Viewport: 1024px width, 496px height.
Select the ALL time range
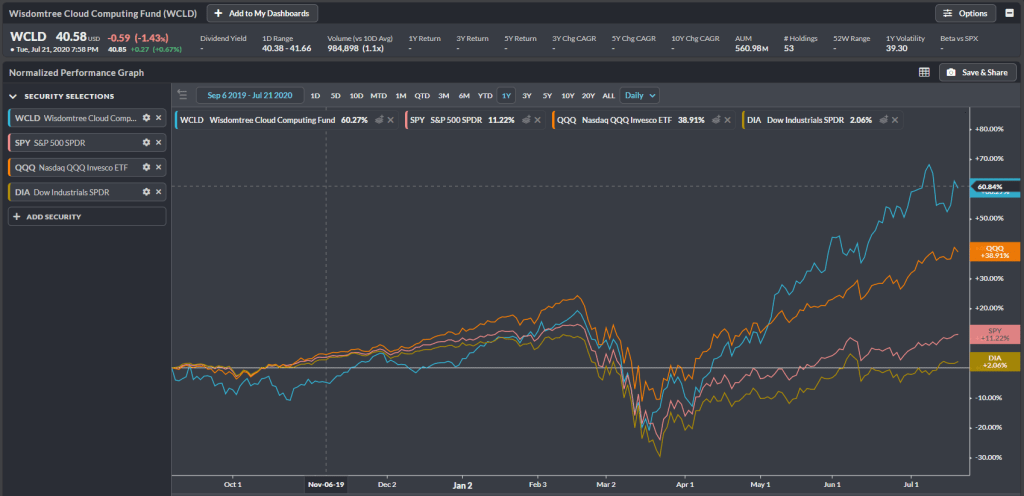coord(608,95)
